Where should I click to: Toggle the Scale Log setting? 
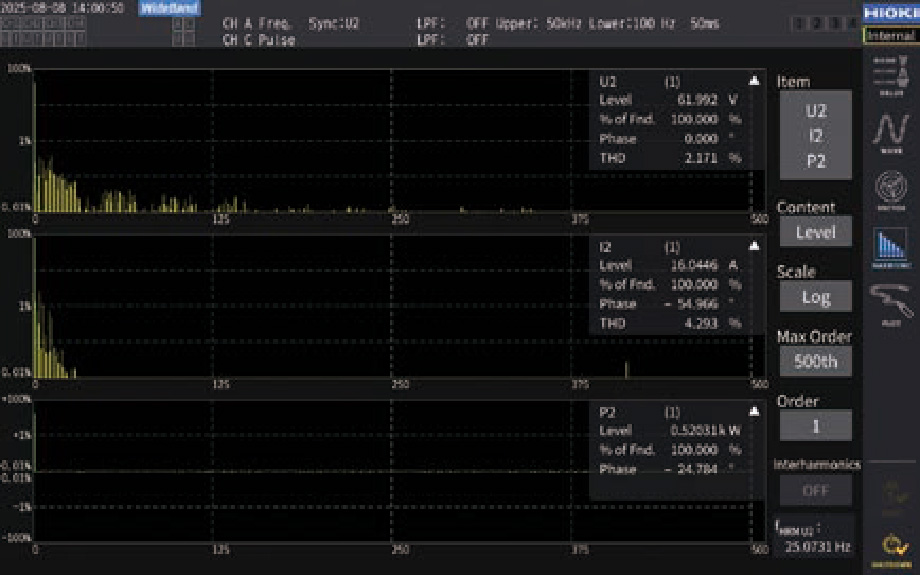[815, 297]
